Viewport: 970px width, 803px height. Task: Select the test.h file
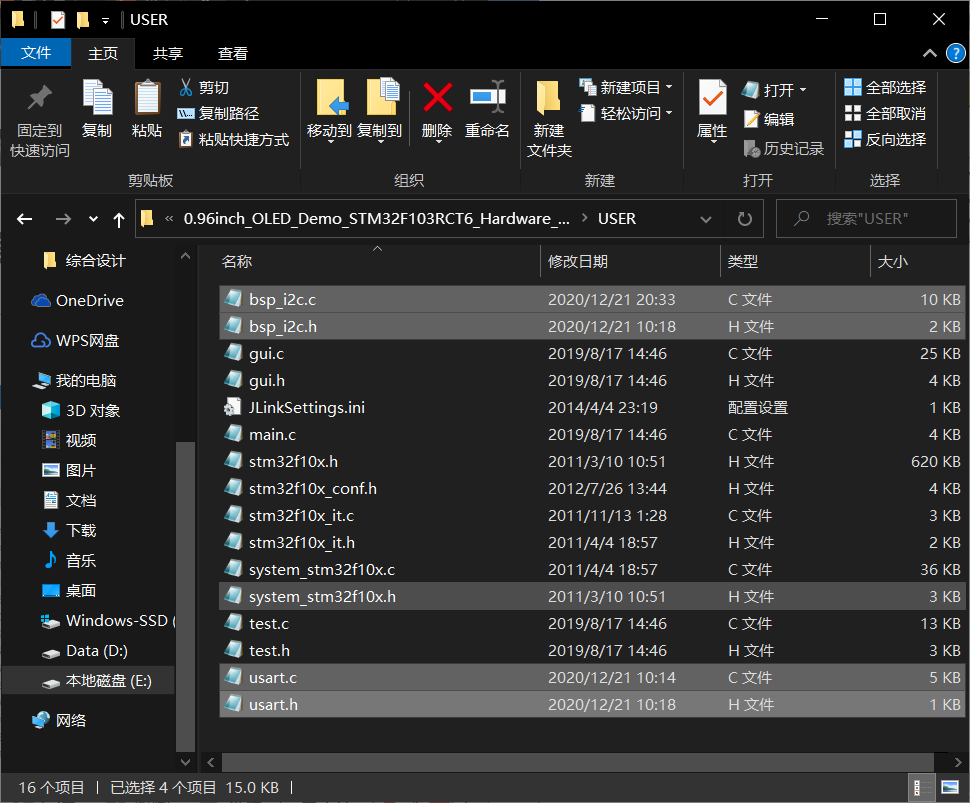pos(591,650)
